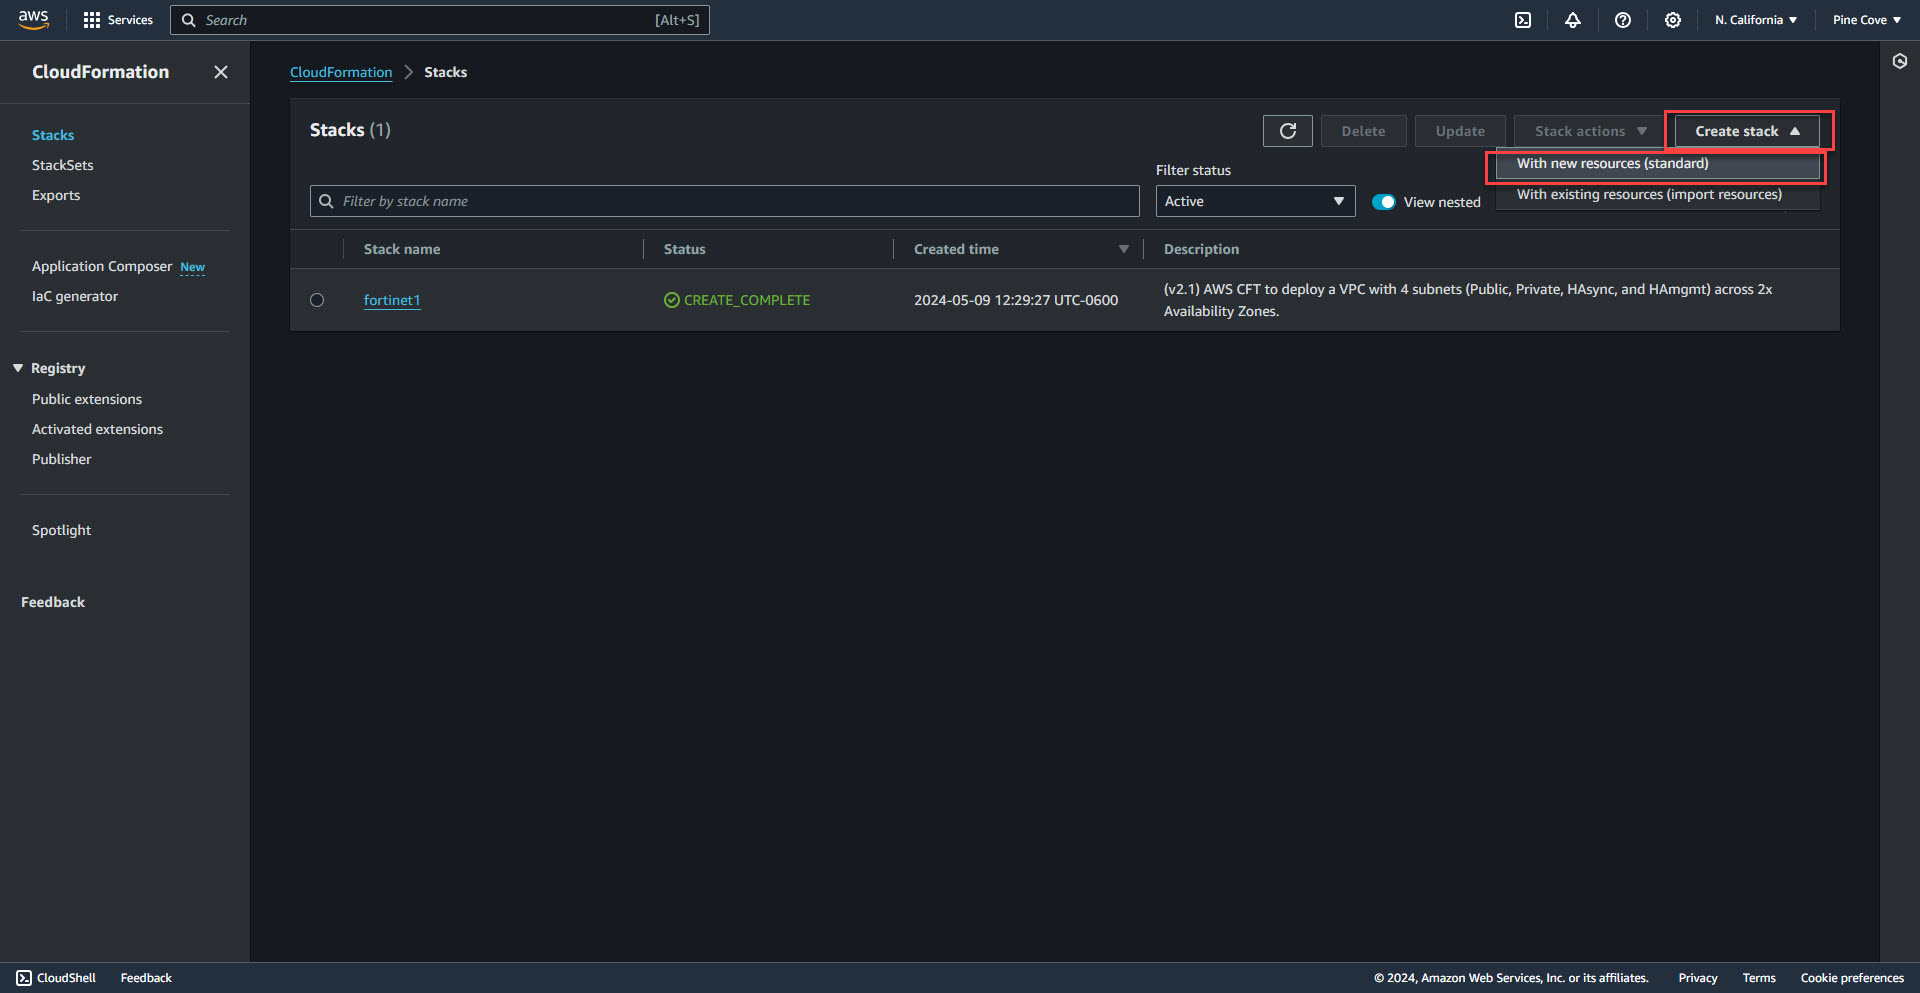The height and width of the screenshot is (993, 1920).
Task: Refresh the stacks list
Action: (1288, 131)
